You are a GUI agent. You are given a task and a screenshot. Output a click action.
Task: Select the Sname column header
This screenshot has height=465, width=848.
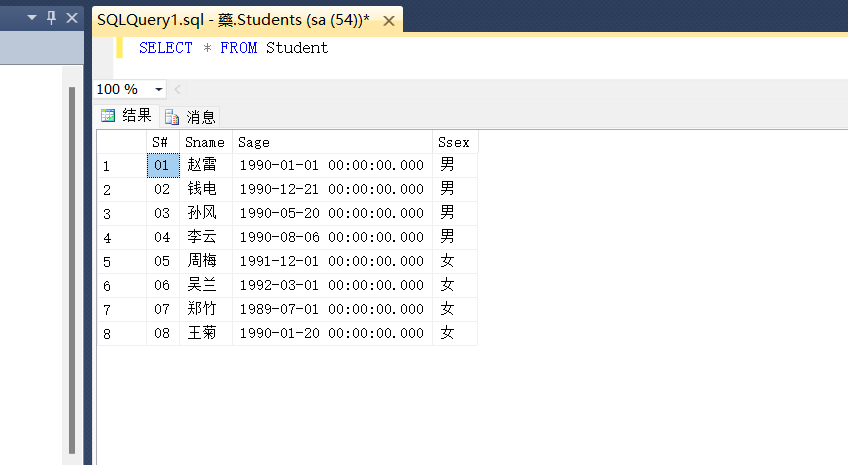coord(206,142)
